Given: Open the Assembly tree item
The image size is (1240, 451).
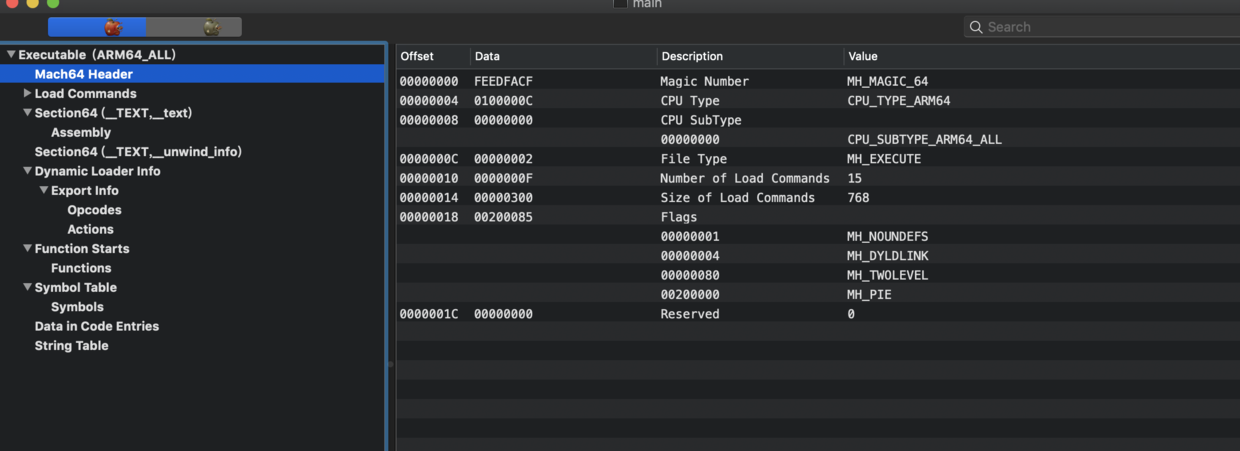Looking at the screenshot, I should tap(81, 132).
